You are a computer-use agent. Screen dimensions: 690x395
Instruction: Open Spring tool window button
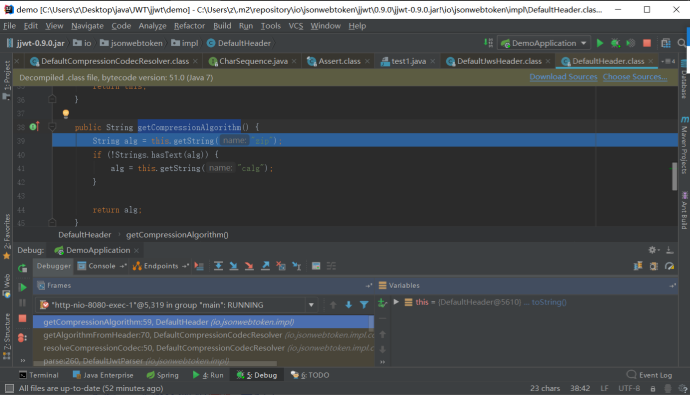click(162, 375)
